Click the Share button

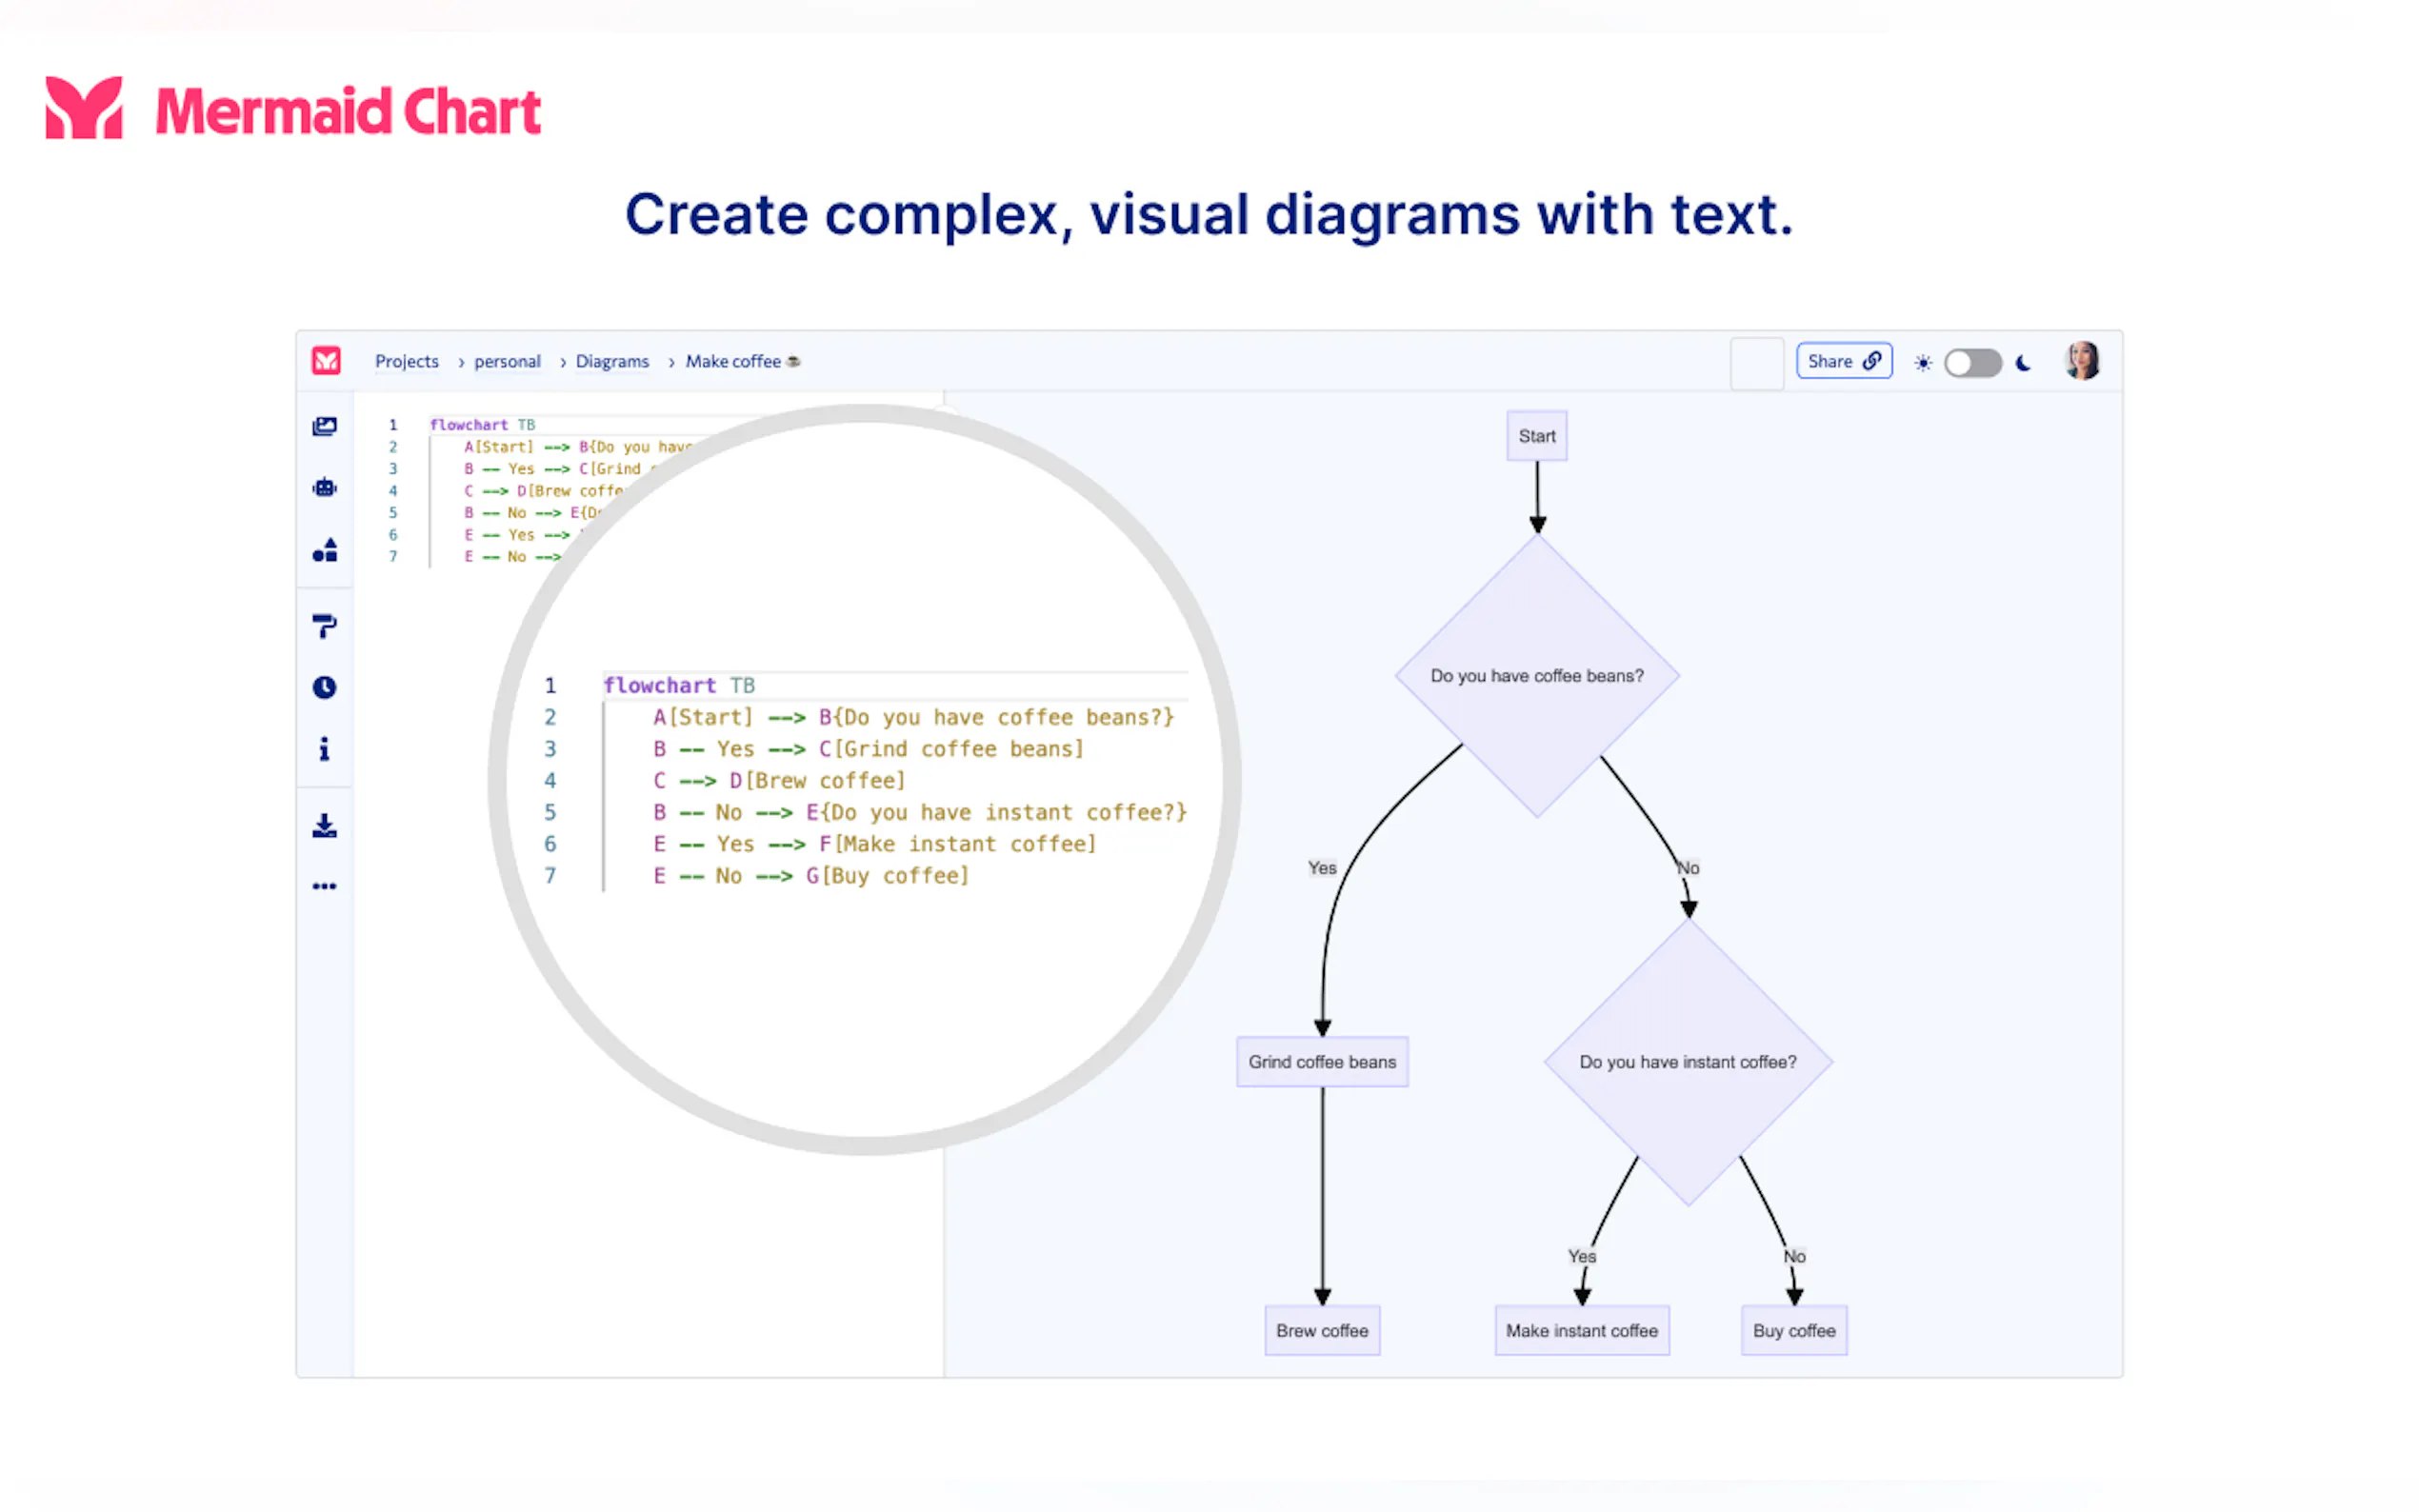point(1843,361)
